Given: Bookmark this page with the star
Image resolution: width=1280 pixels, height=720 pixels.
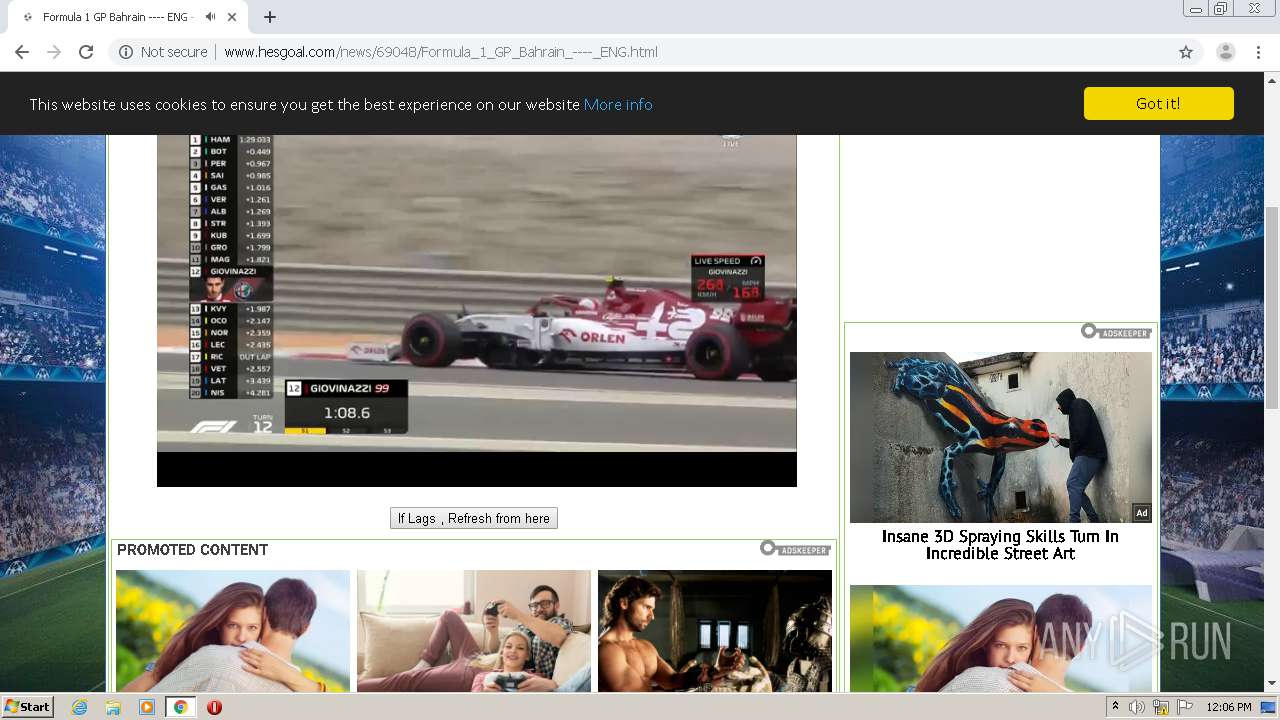Looking at the screenshot, I should click(1186, 52).
